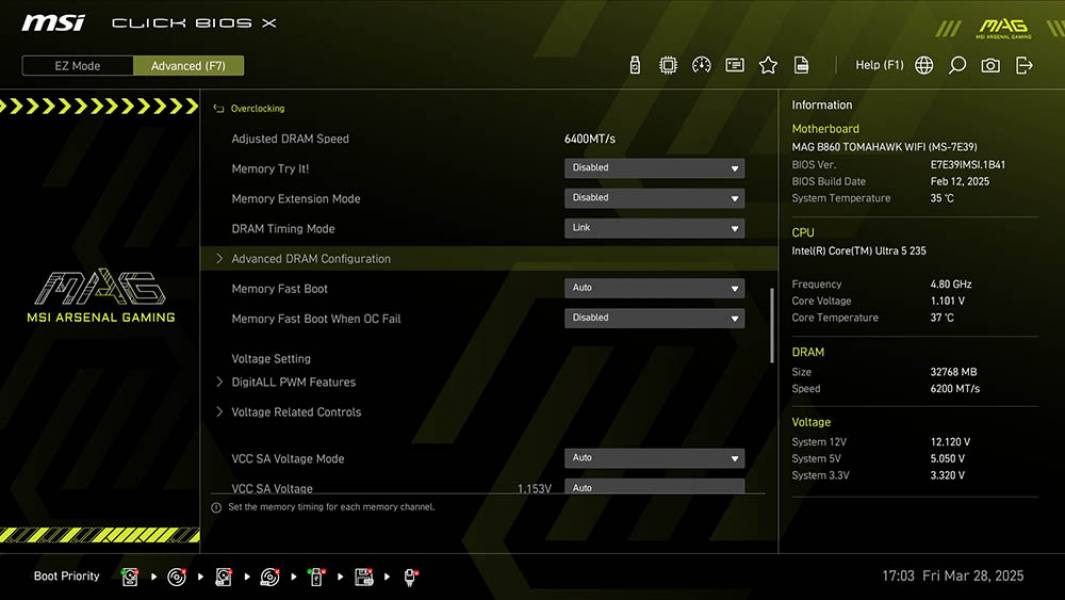Open search with the magnifier icon
The height and width of the screenshot is (600, 1065).
(x=957, y=65)
